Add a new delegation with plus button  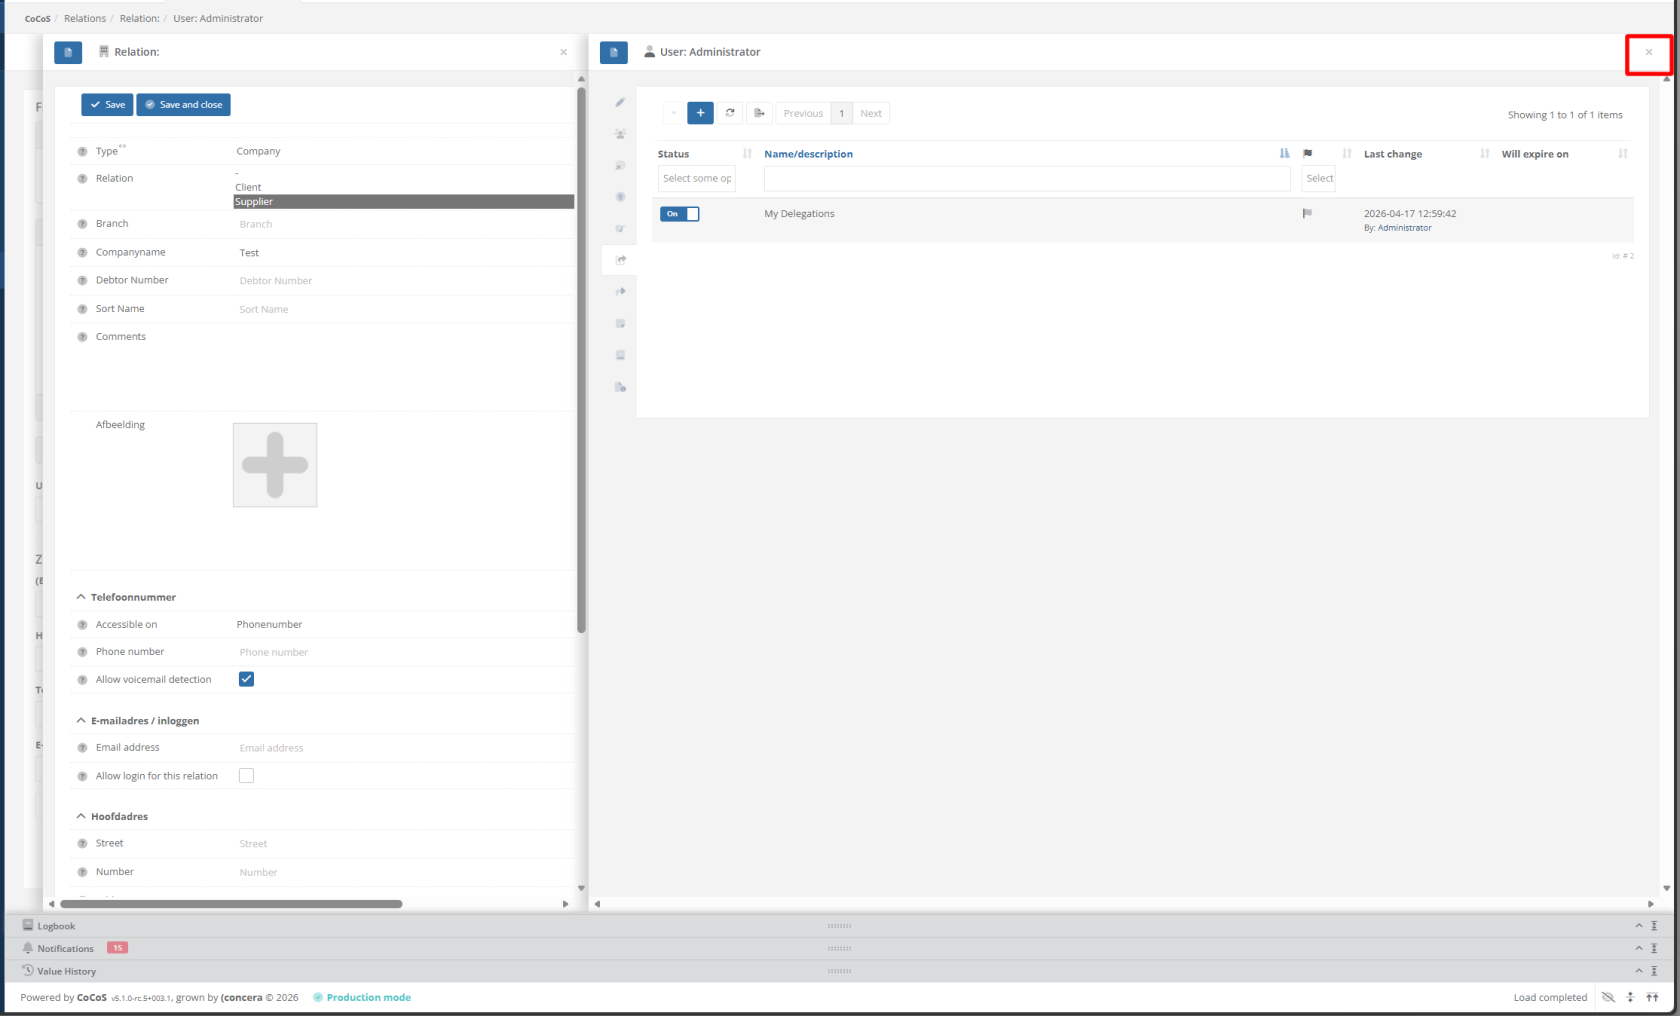700,113
